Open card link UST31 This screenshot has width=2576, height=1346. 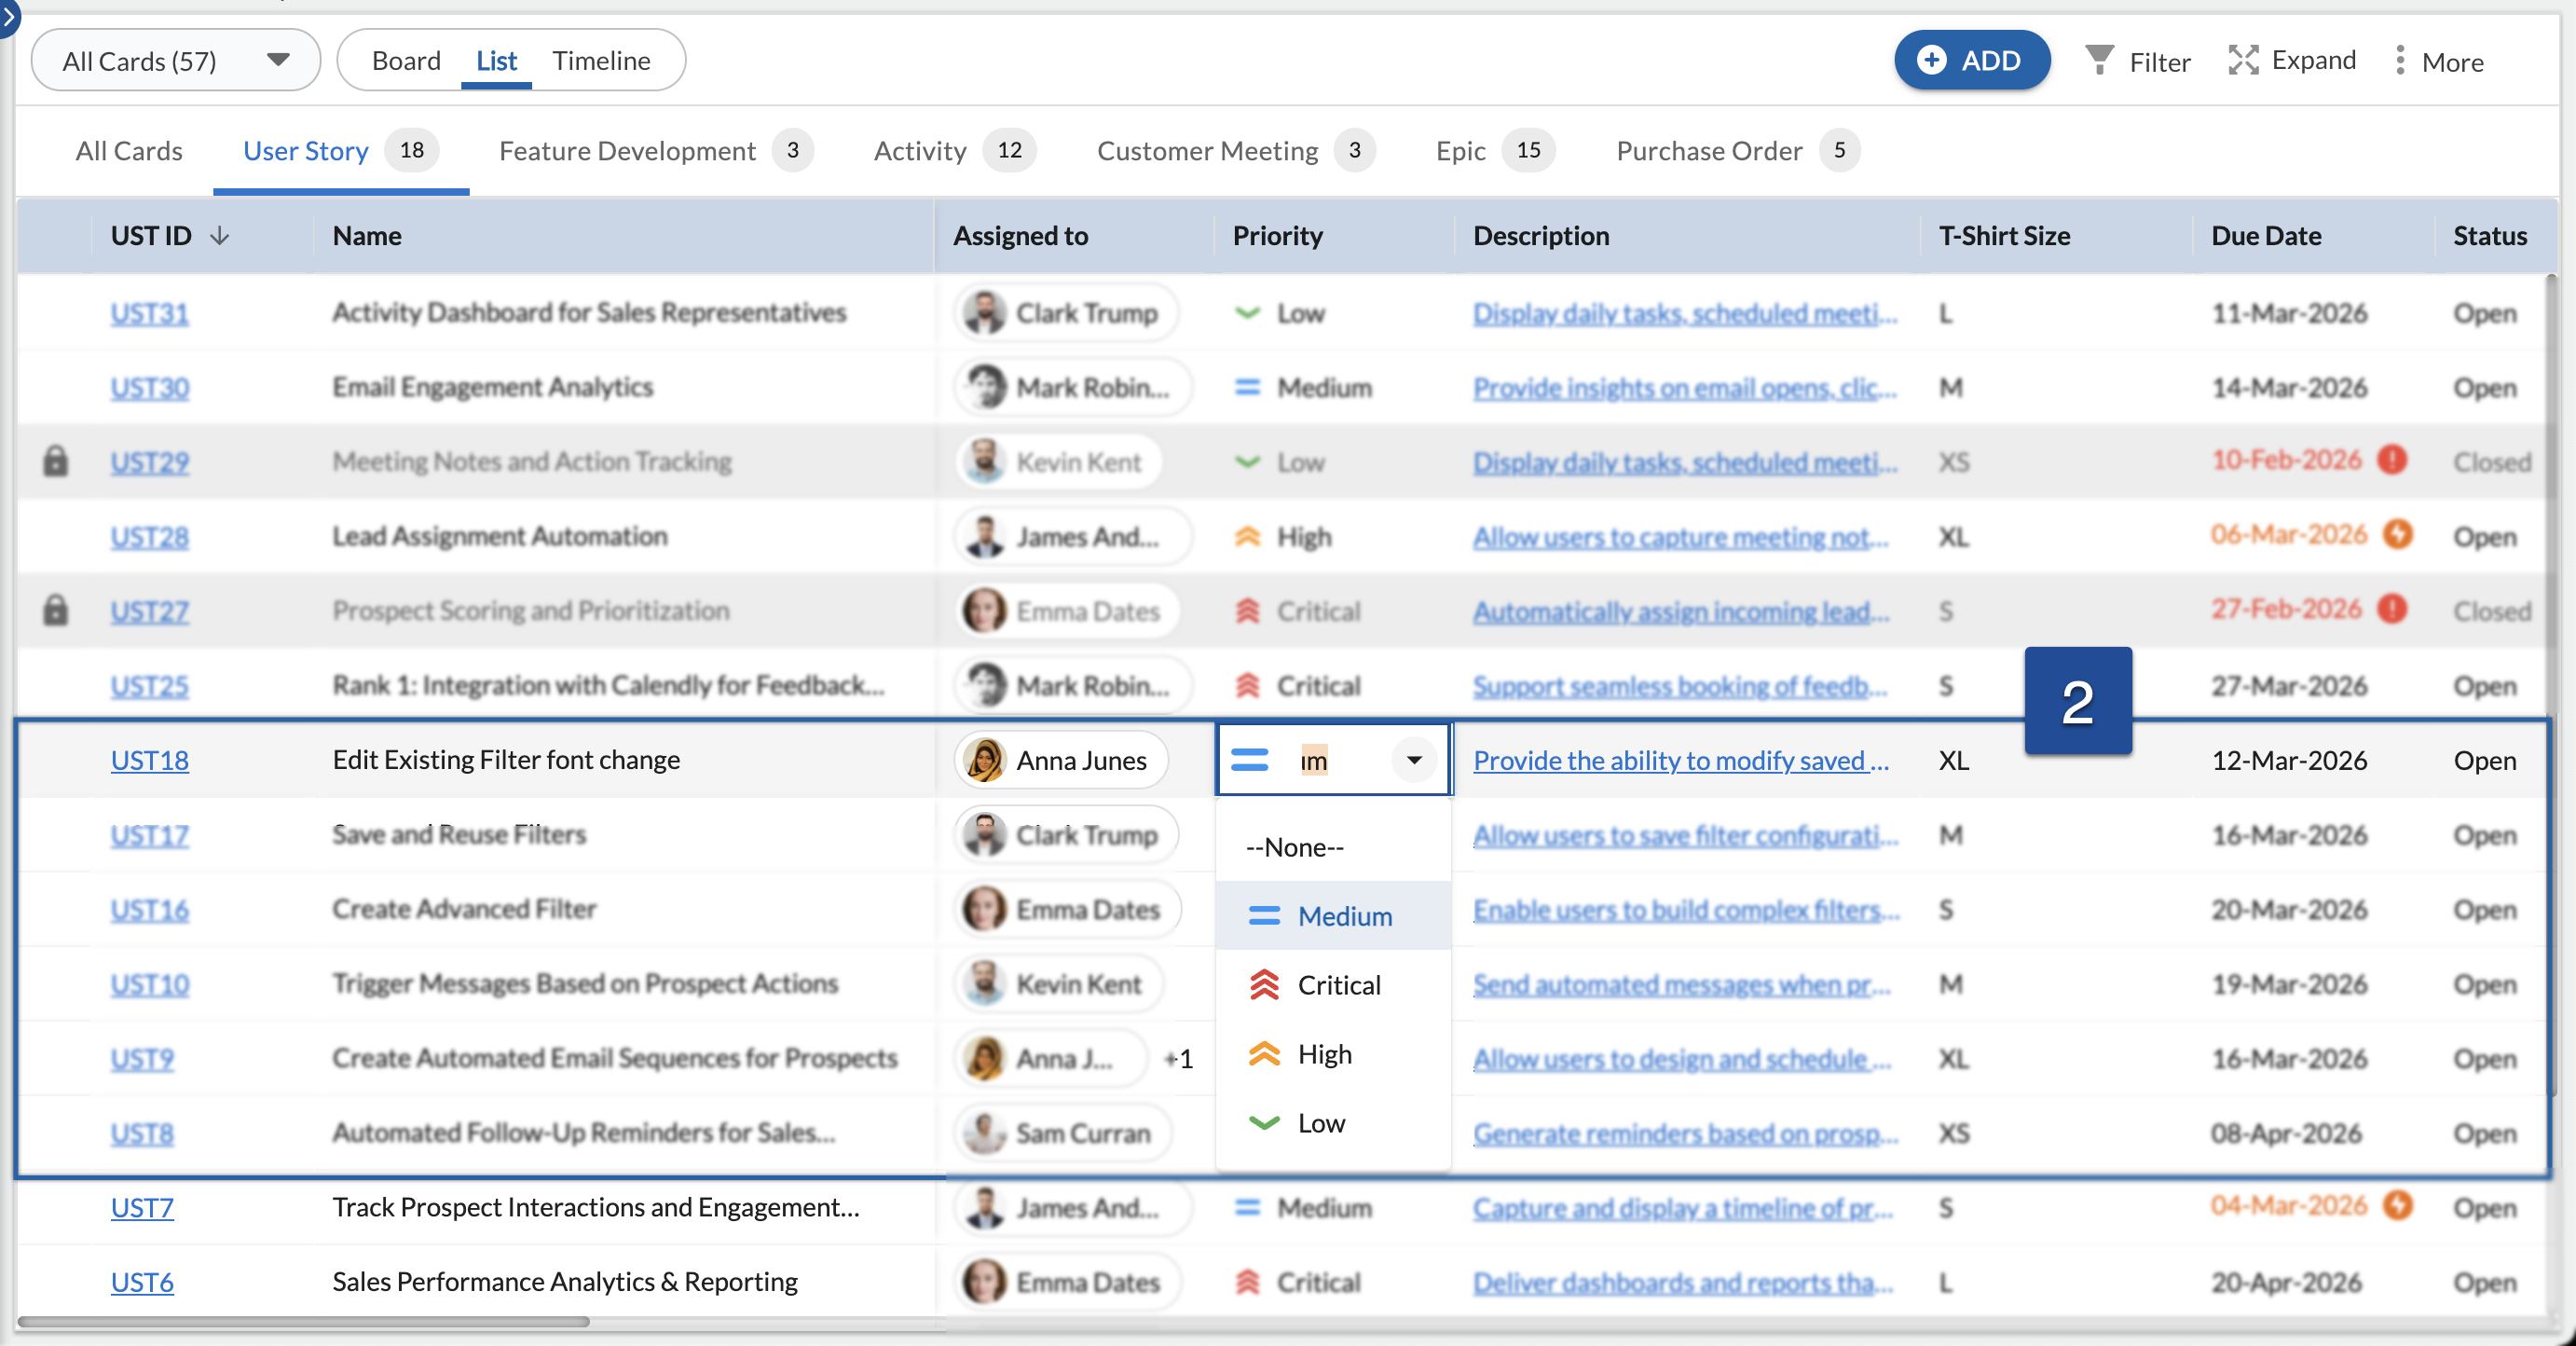[x=149, y=313]
